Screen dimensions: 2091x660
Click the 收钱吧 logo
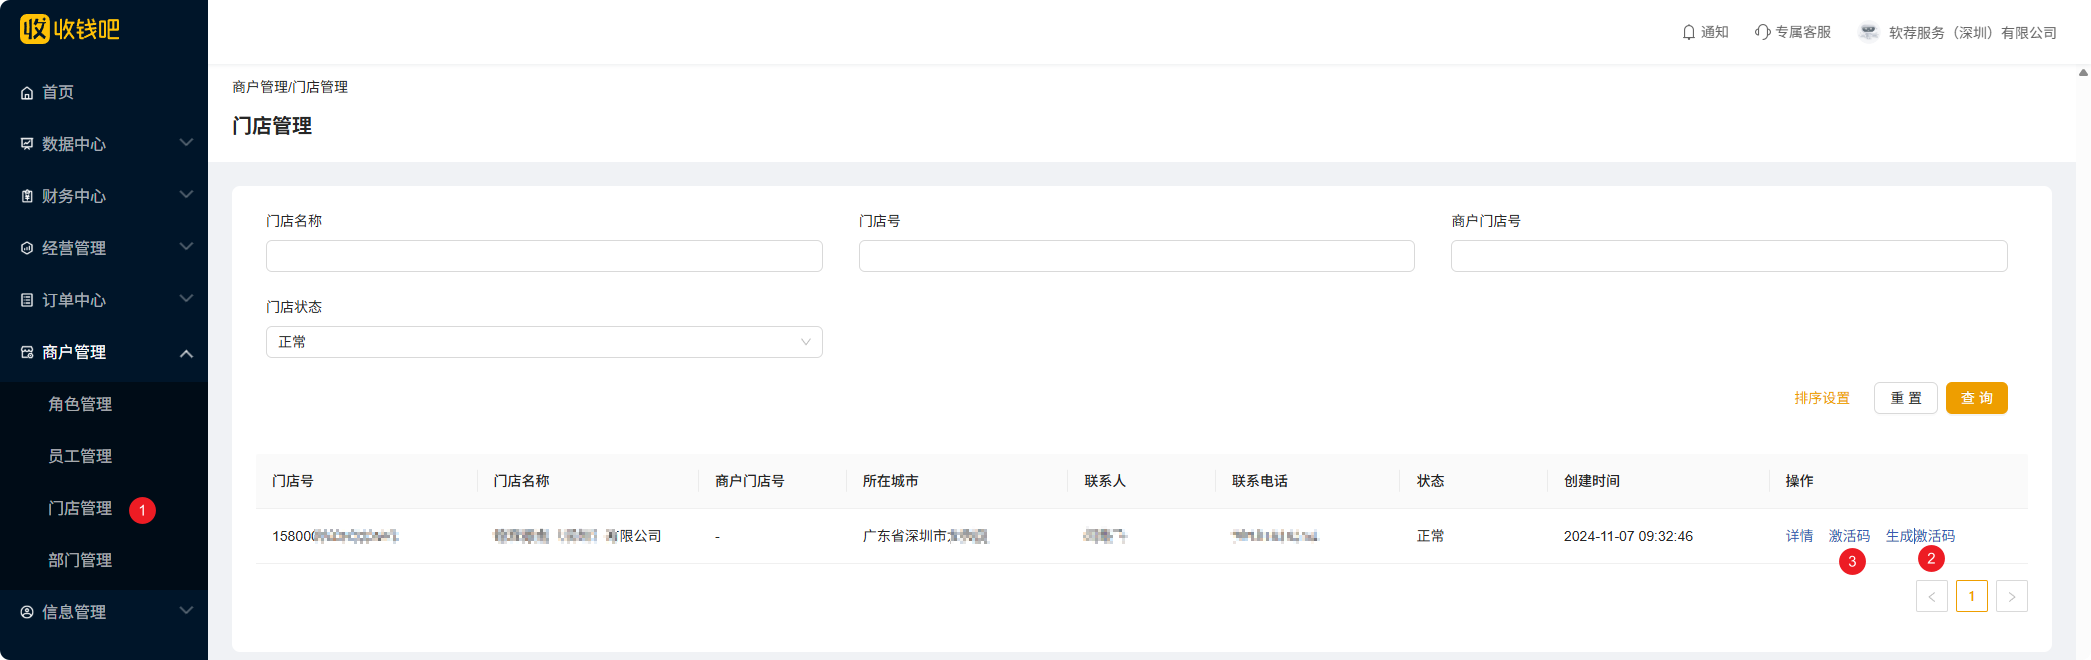(70, 29)
